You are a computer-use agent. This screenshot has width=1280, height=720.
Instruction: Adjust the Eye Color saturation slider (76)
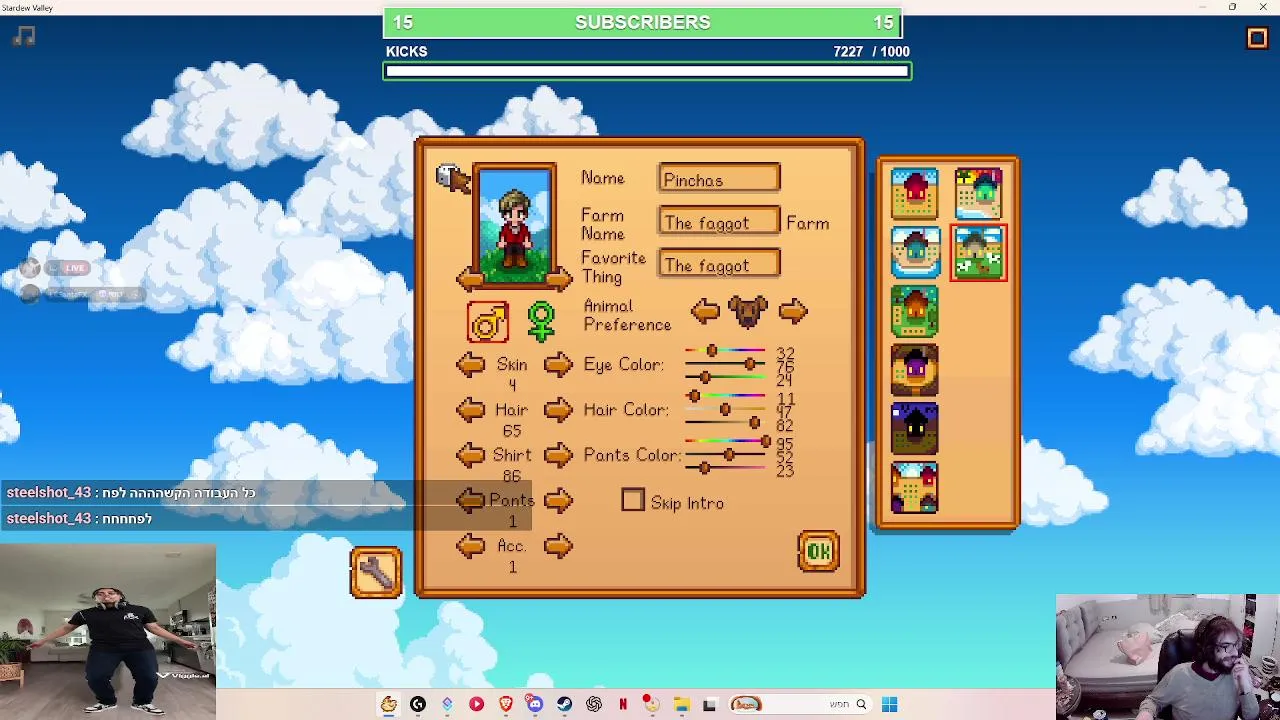point(726,365)
